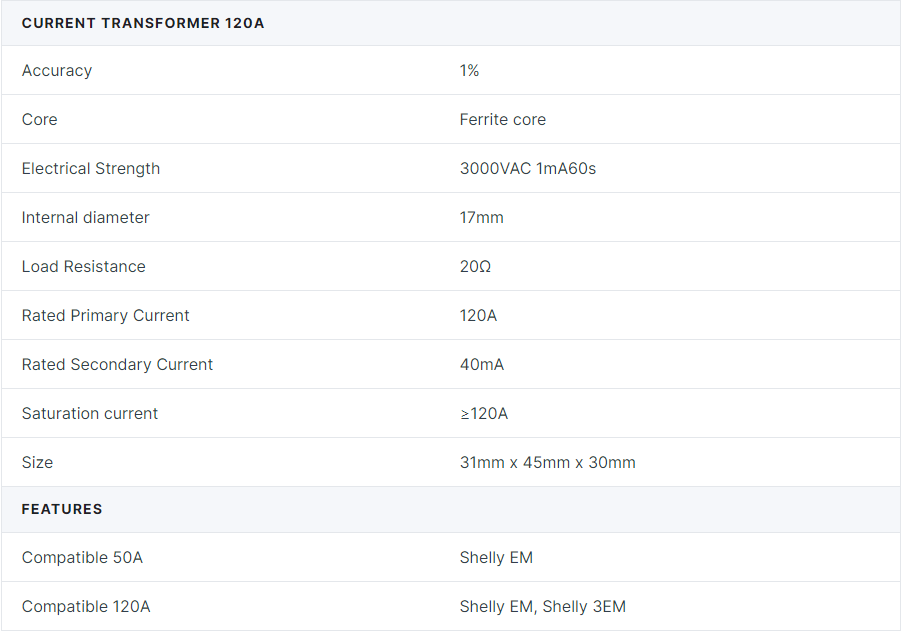Select the Internal diameter label

86,217
